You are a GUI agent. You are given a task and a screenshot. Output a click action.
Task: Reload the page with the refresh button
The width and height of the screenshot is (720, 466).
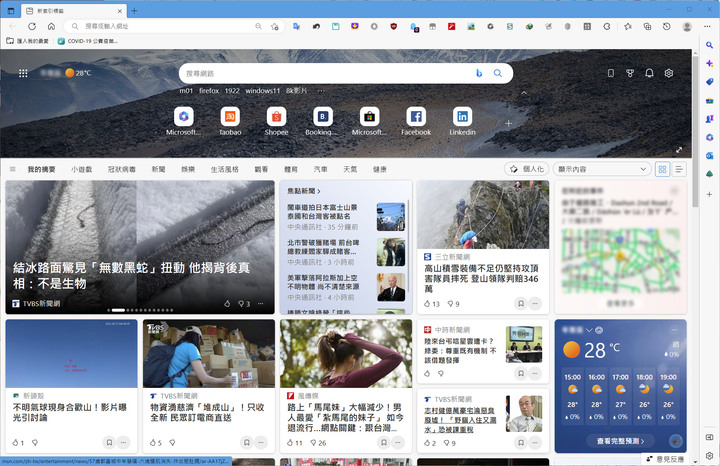(x=32, y=26)
